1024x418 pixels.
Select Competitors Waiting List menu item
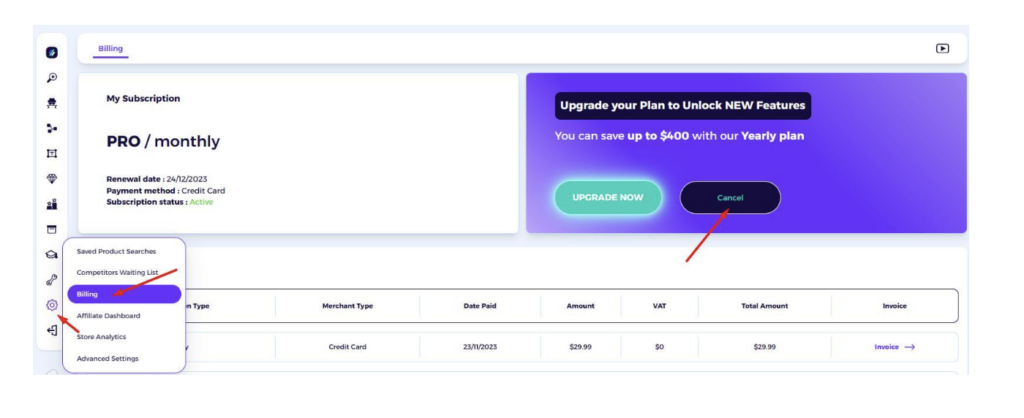pyautogui.click(x=117, y=272)
